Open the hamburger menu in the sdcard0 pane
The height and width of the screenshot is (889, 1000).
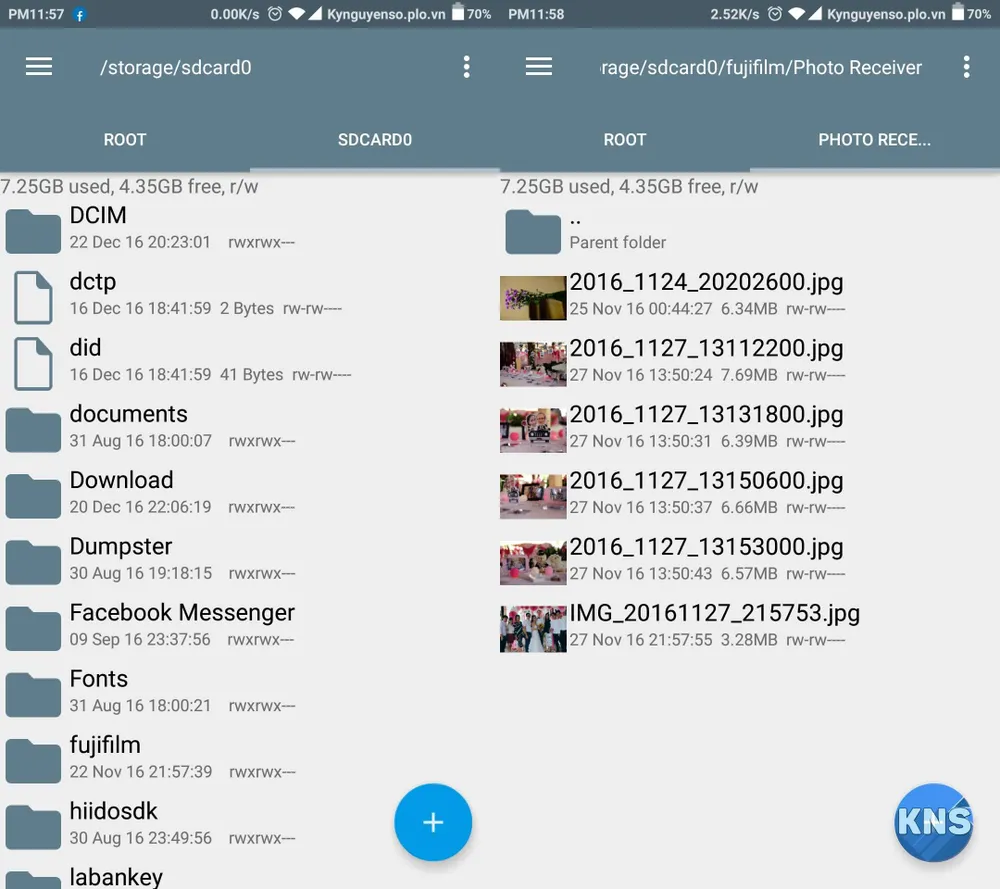coord(39,67)
